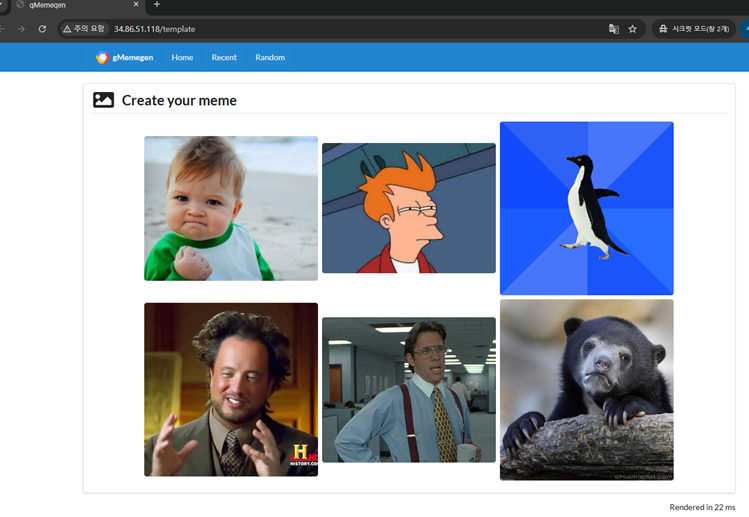Screen dimensions: 749x517
Task: Open the Home navigation link
Action: (x=182, y=57)
